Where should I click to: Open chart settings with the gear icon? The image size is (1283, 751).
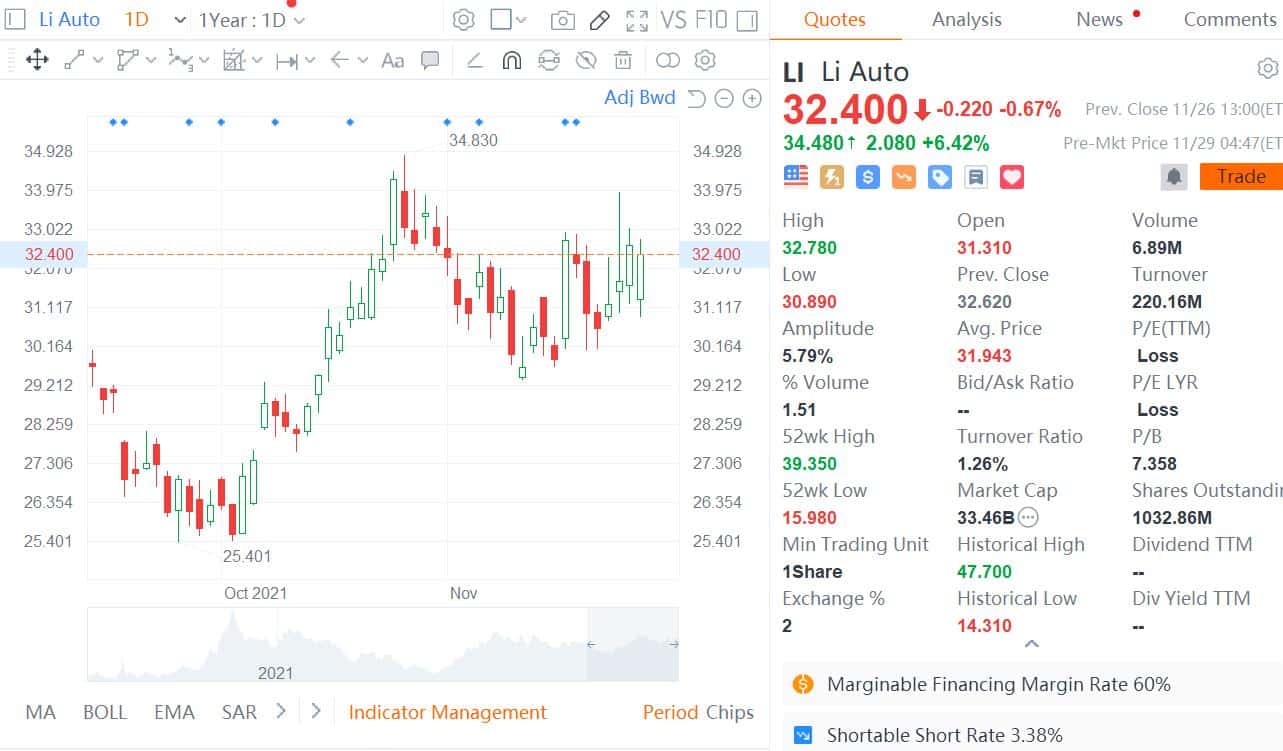(463, 18)
